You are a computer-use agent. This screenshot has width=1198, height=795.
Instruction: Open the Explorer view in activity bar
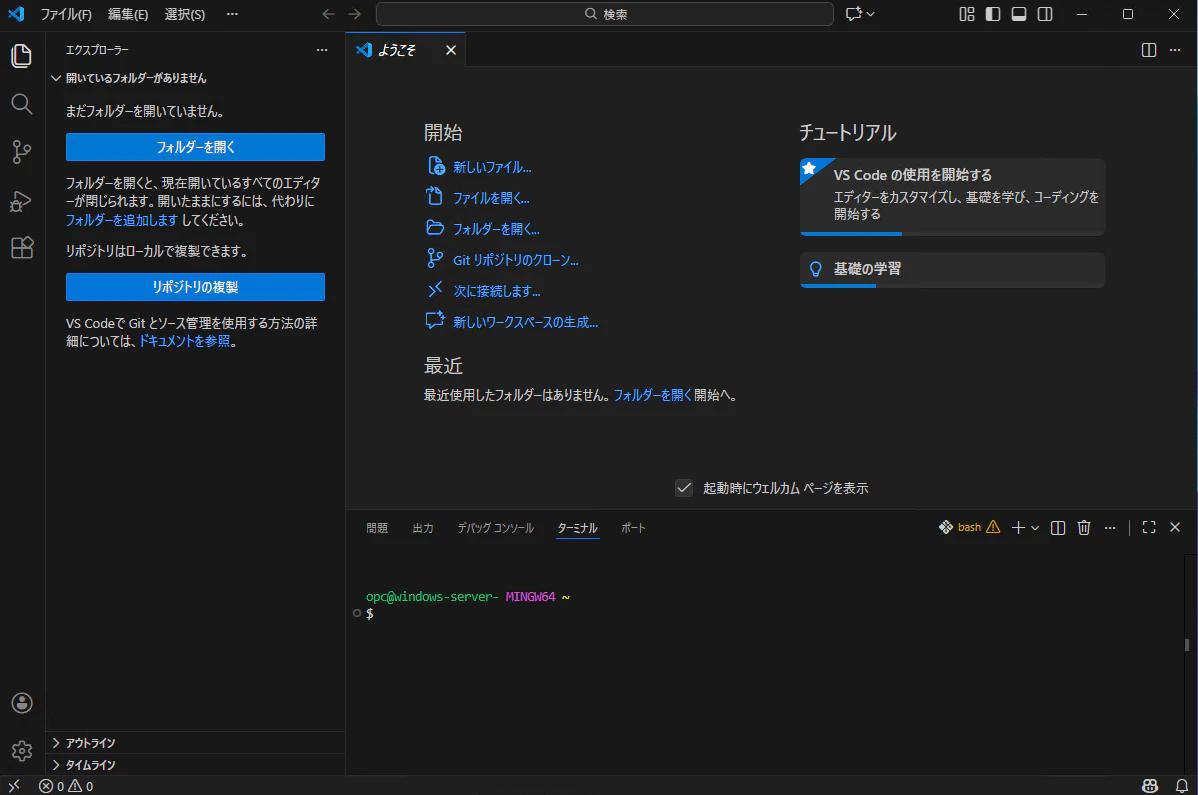(22, 56)
